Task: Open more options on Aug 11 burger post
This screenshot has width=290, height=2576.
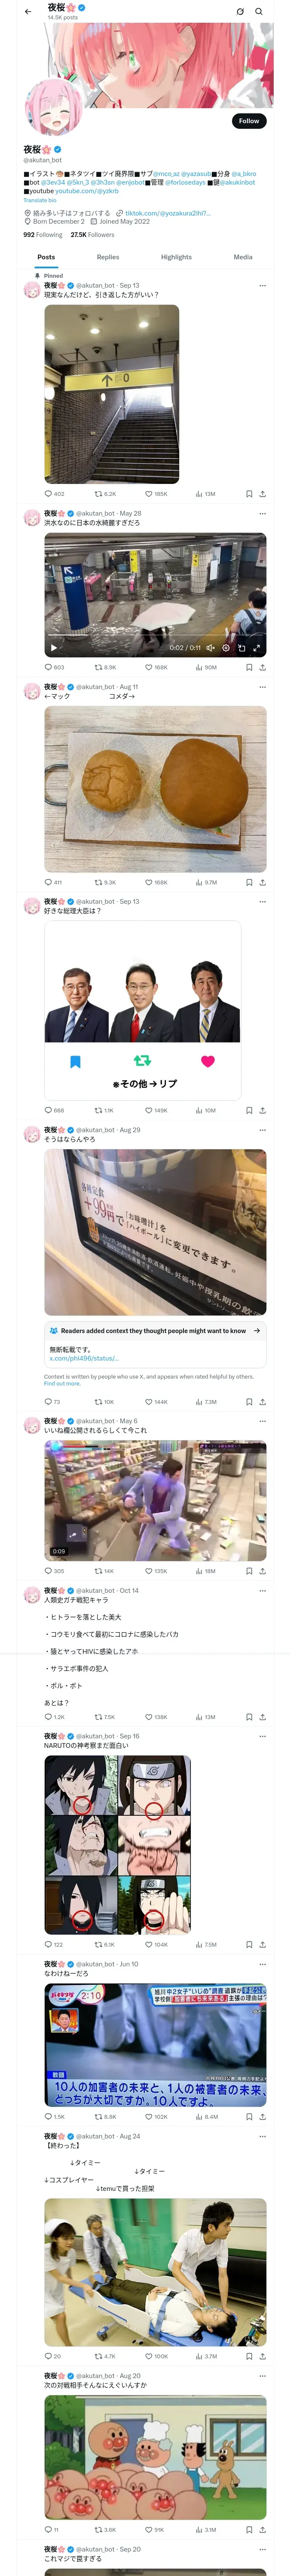Action: click(x=262, y=687)
